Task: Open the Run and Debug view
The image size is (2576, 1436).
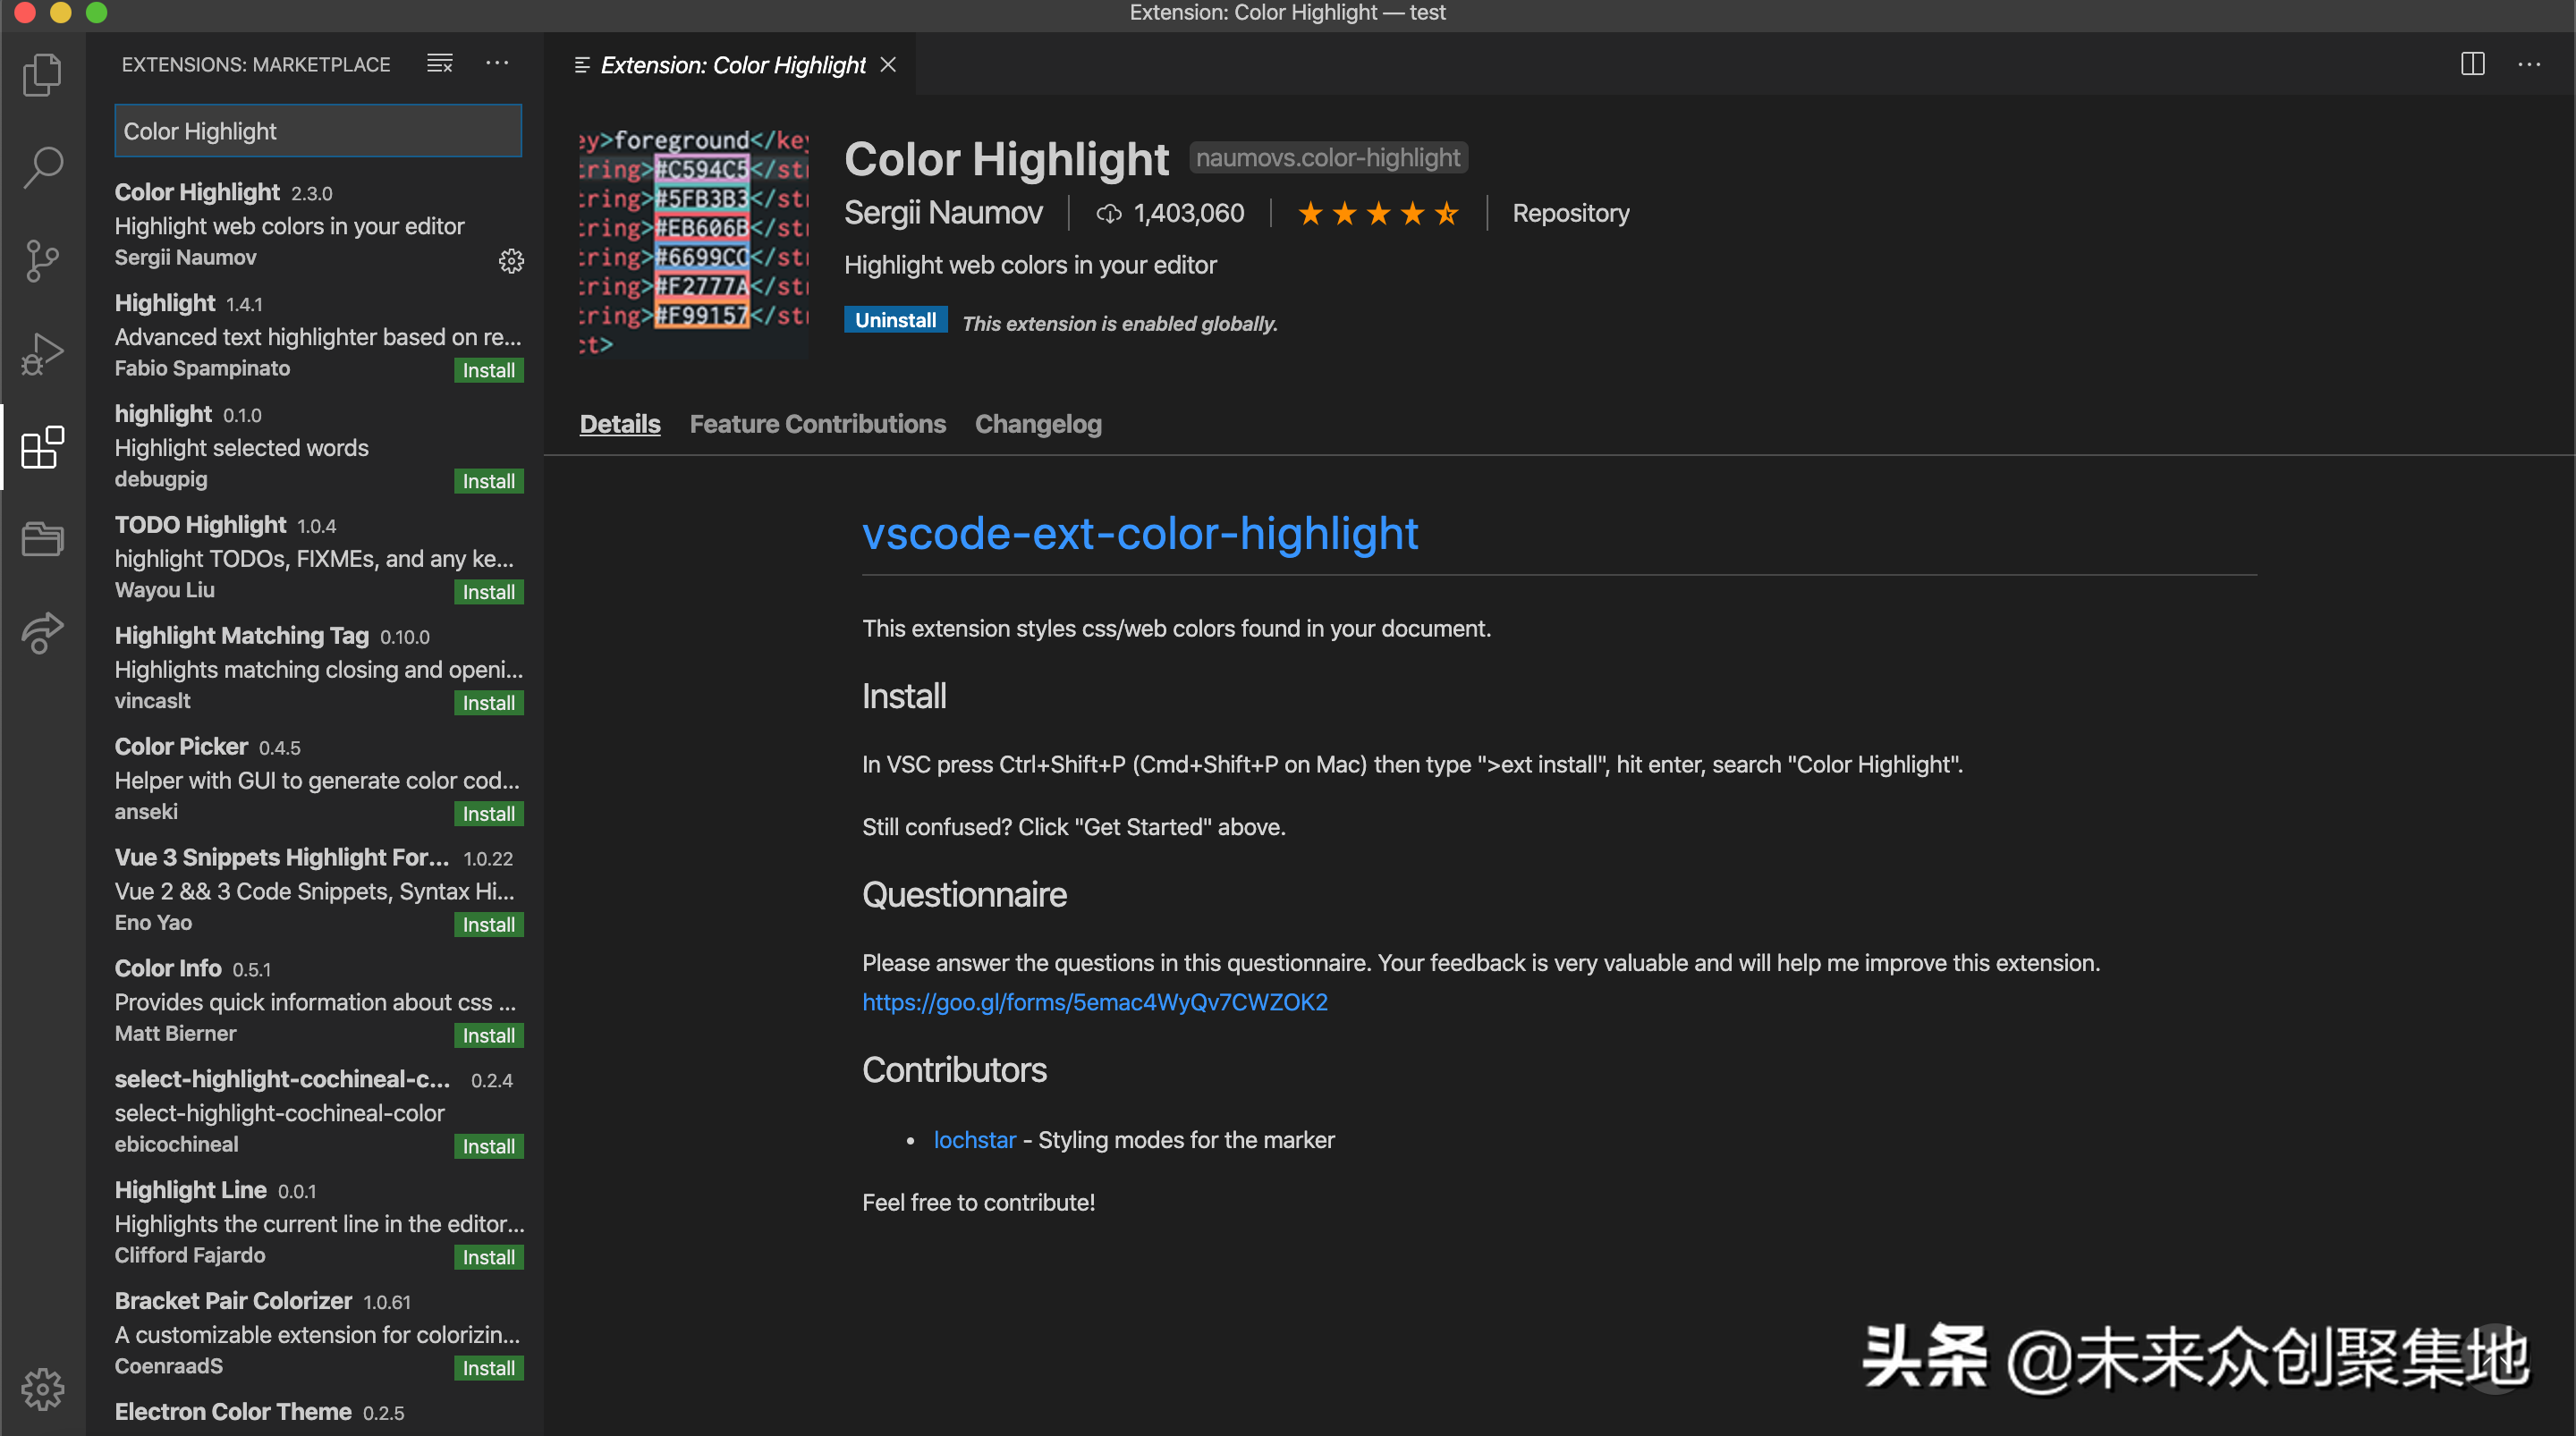Action: pyautogui.click(x=42, y=354)
